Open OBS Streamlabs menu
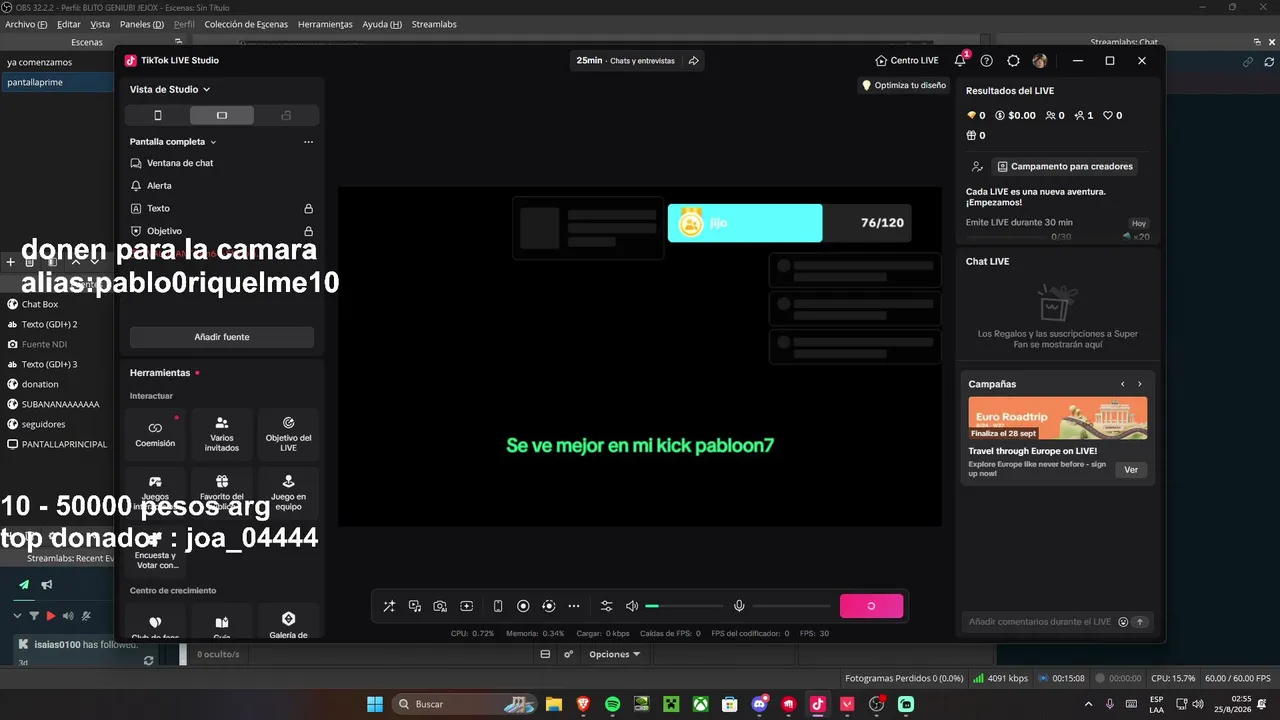 [x=435, y=24]
